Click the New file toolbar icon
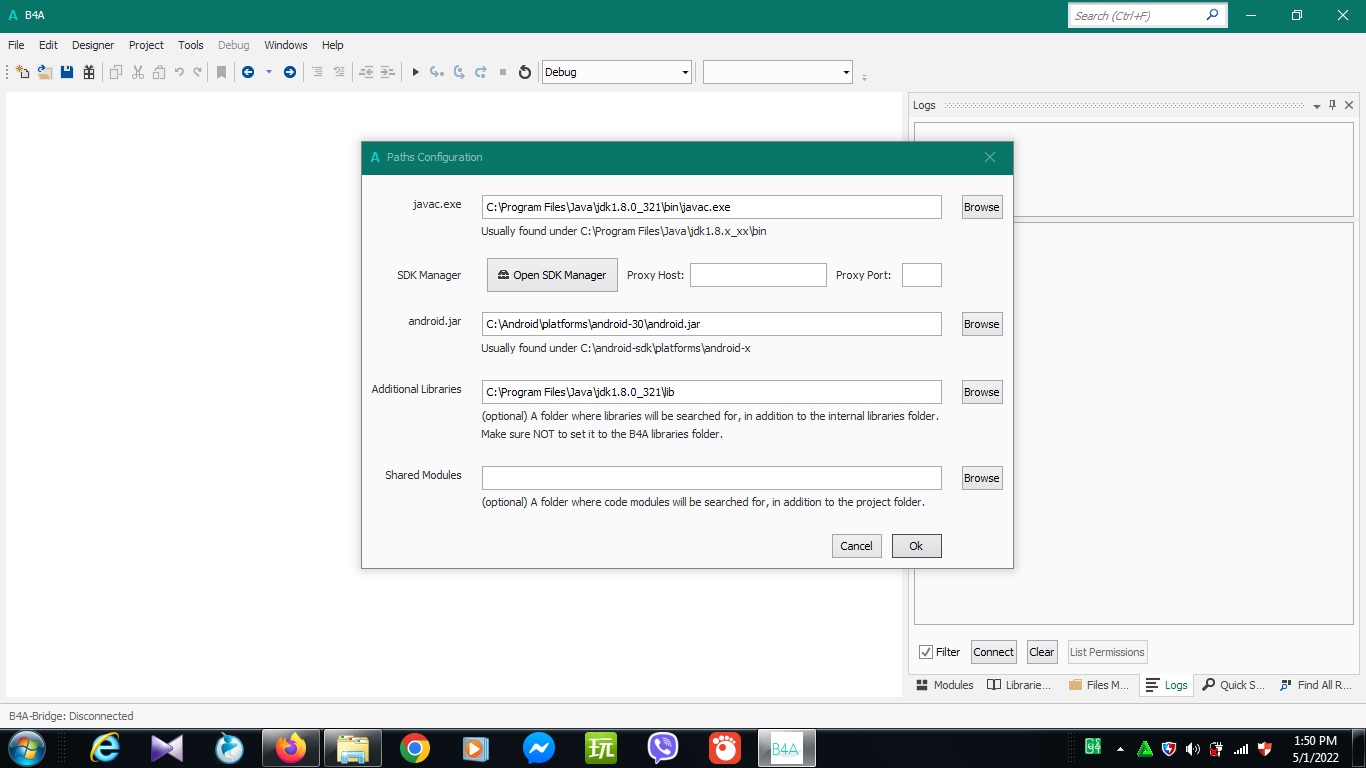The width and height of the screenshot is (1366, 768). [23, 72]
